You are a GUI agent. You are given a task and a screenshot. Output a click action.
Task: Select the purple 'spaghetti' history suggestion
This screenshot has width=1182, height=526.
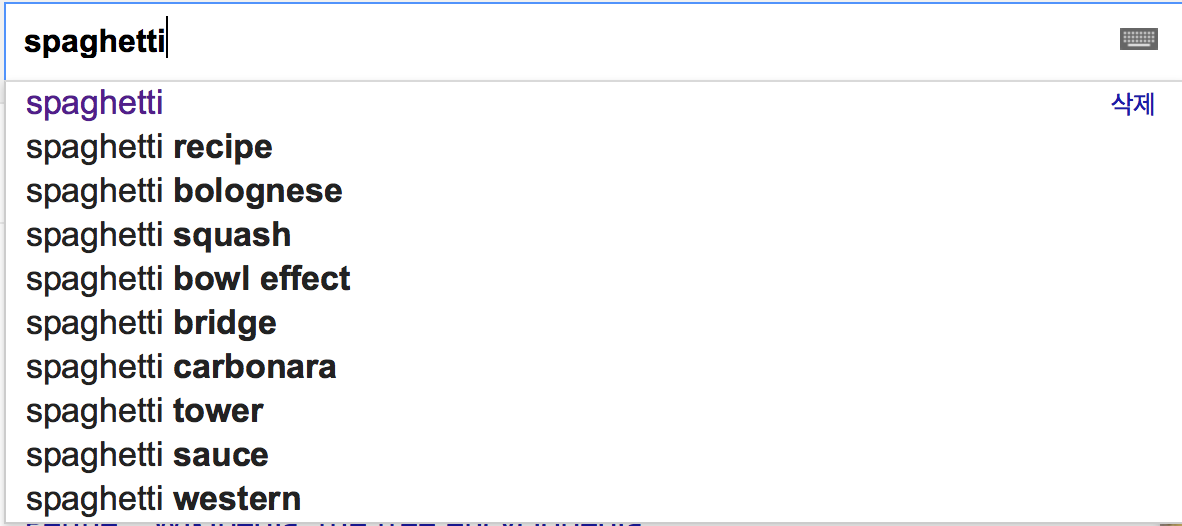[x=95, y=103]
